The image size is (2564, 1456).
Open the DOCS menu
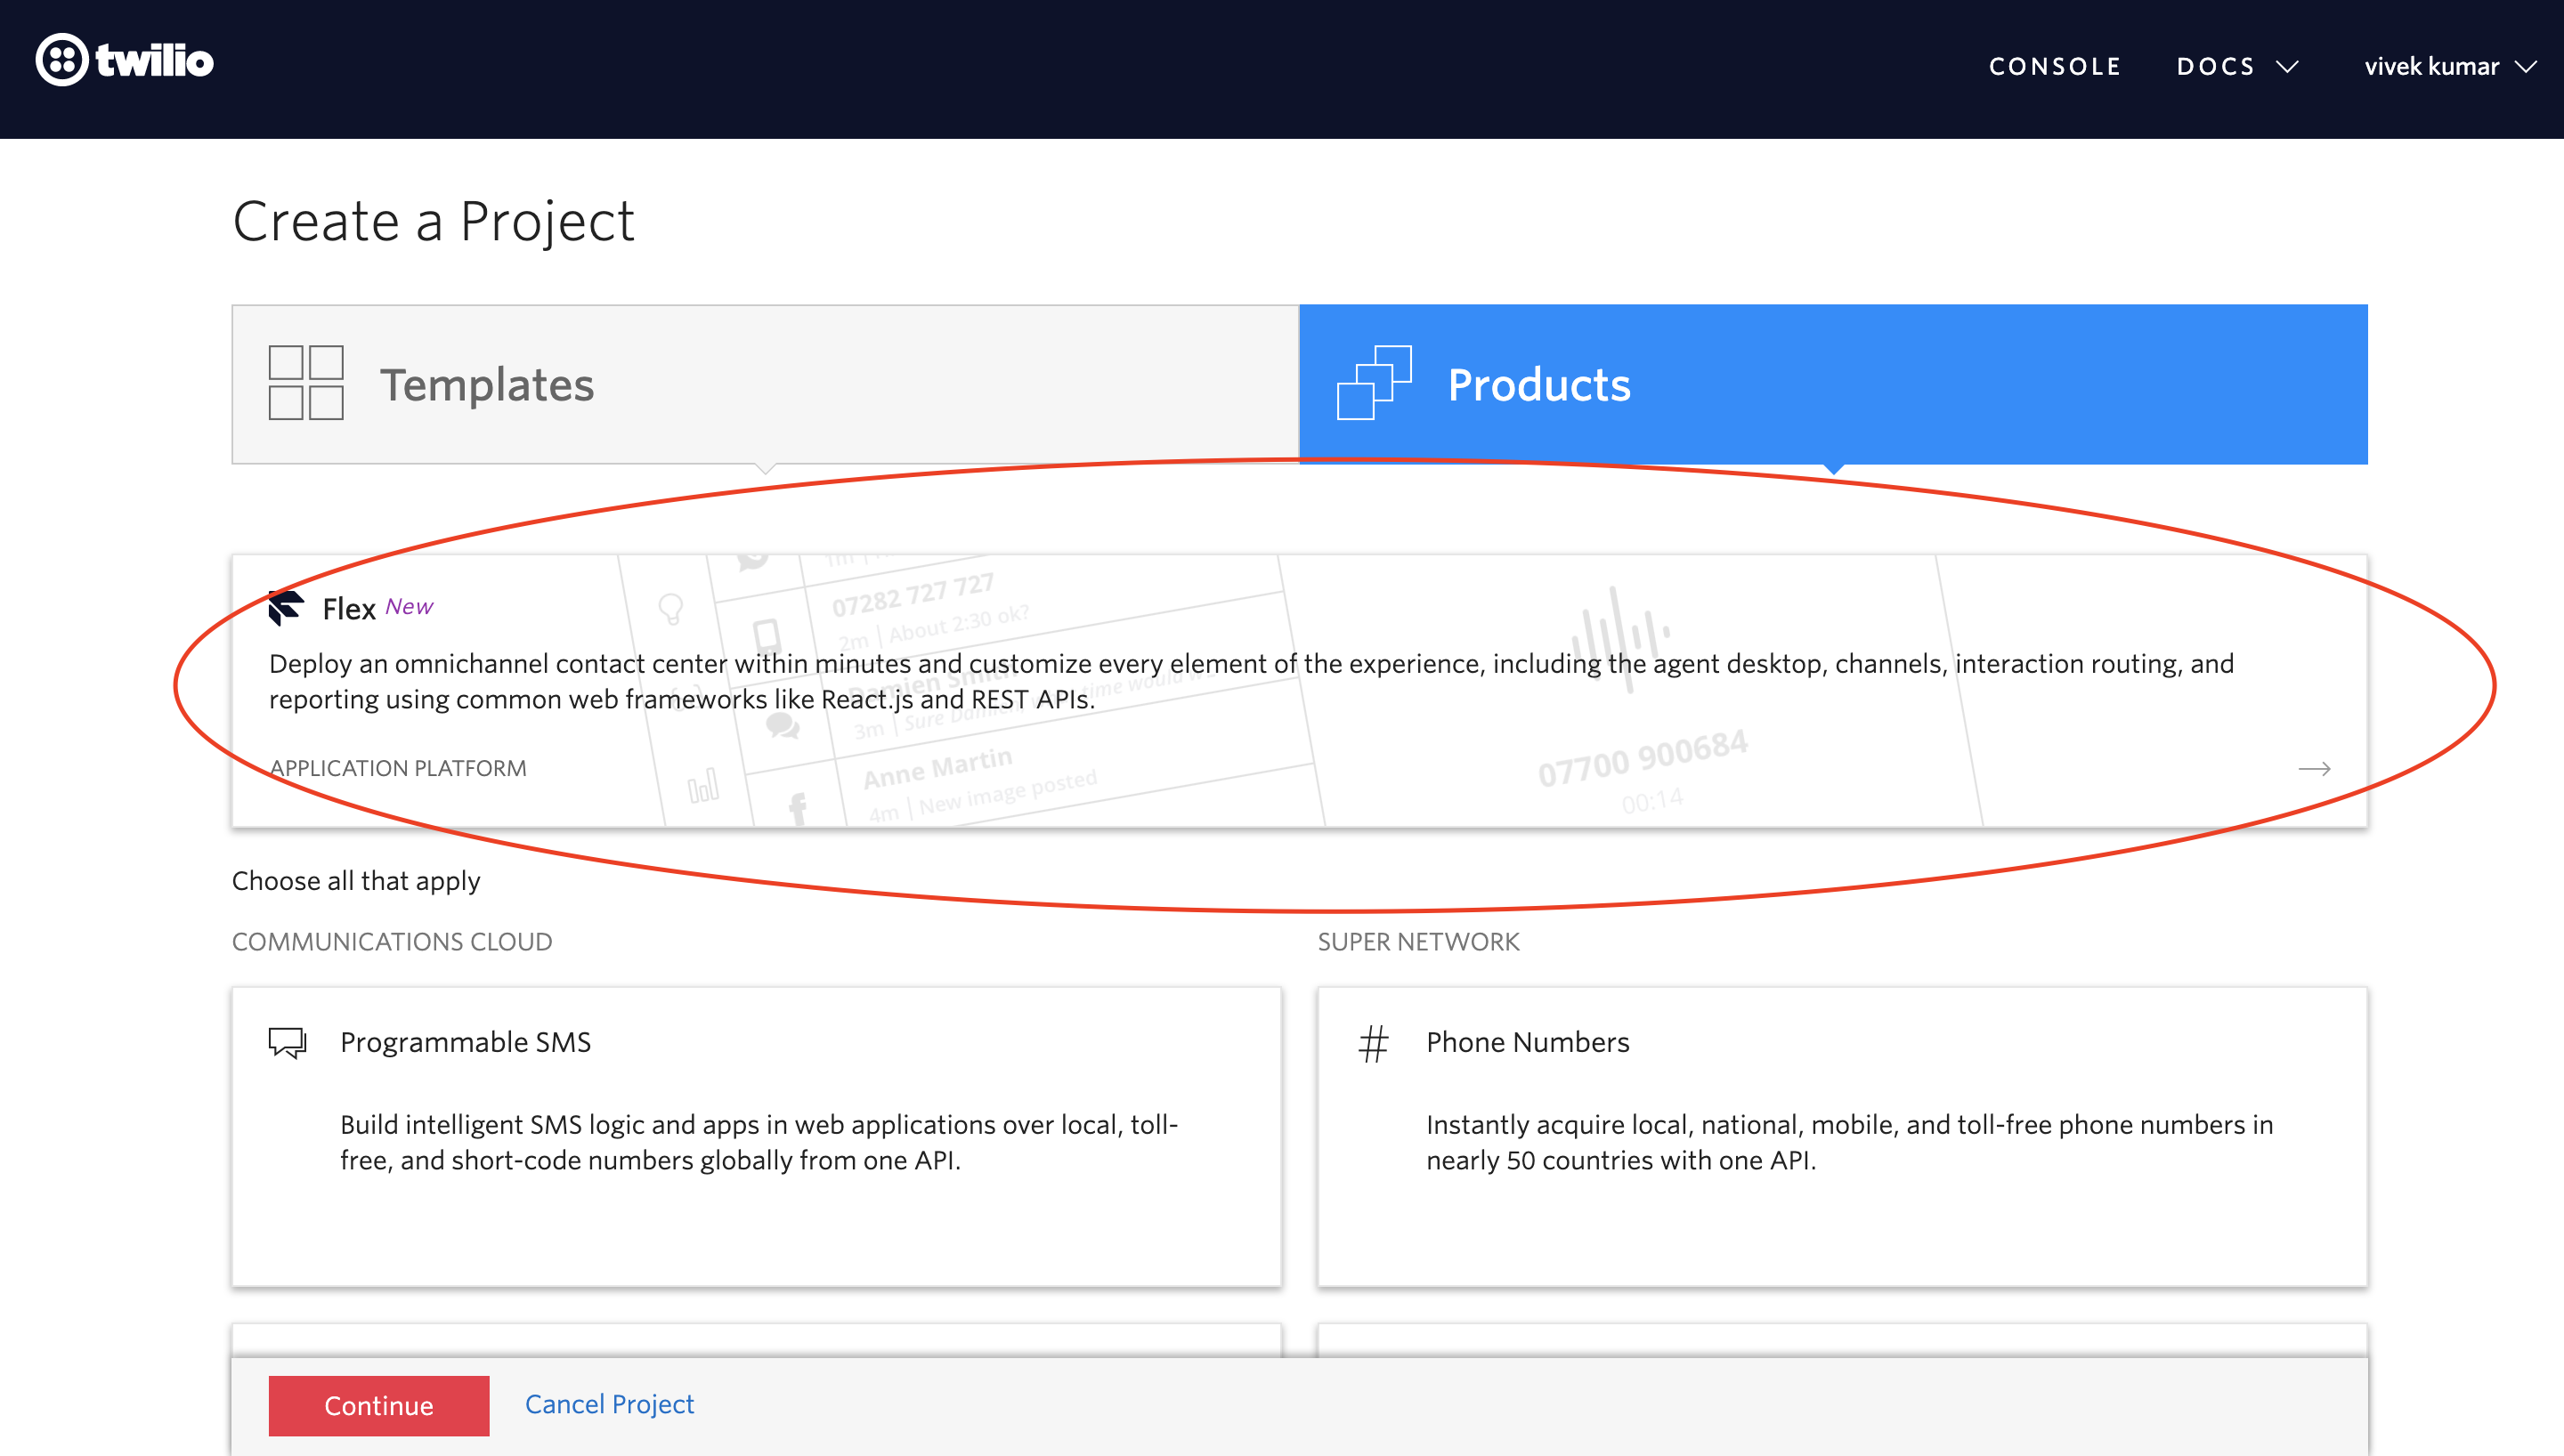coord(2238,67)
